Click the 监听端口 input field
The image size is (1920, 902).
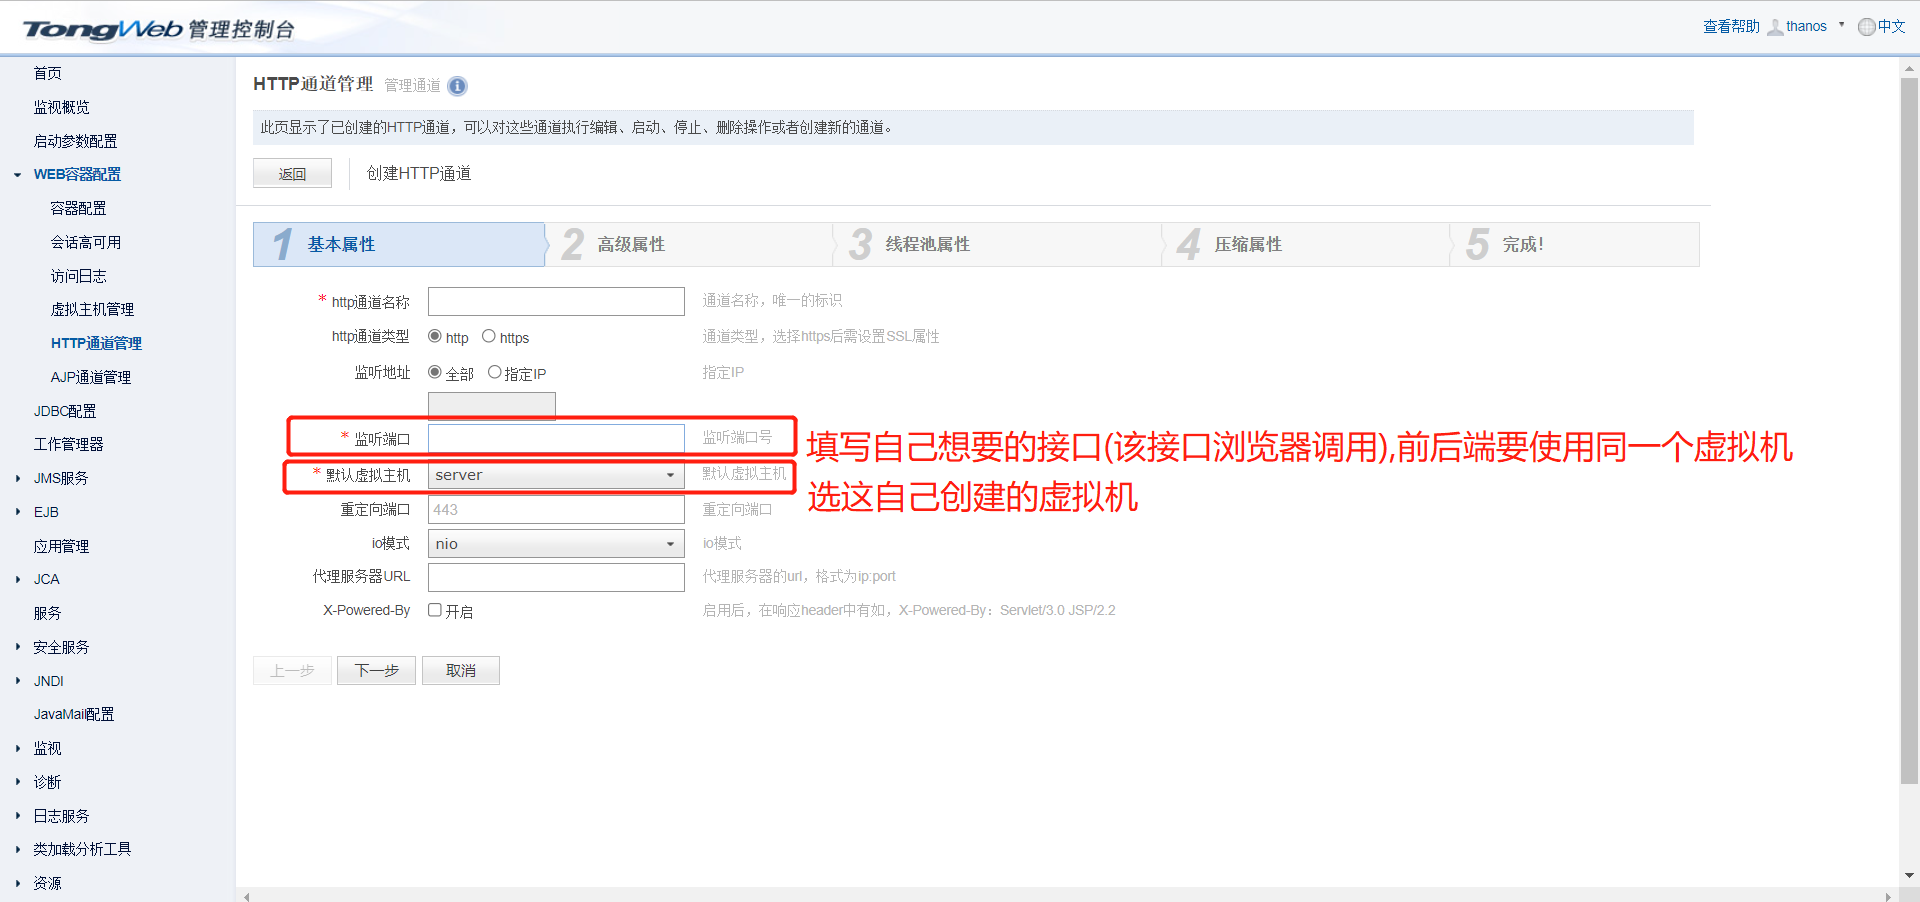pyautogui.click(x=556, y=437)
